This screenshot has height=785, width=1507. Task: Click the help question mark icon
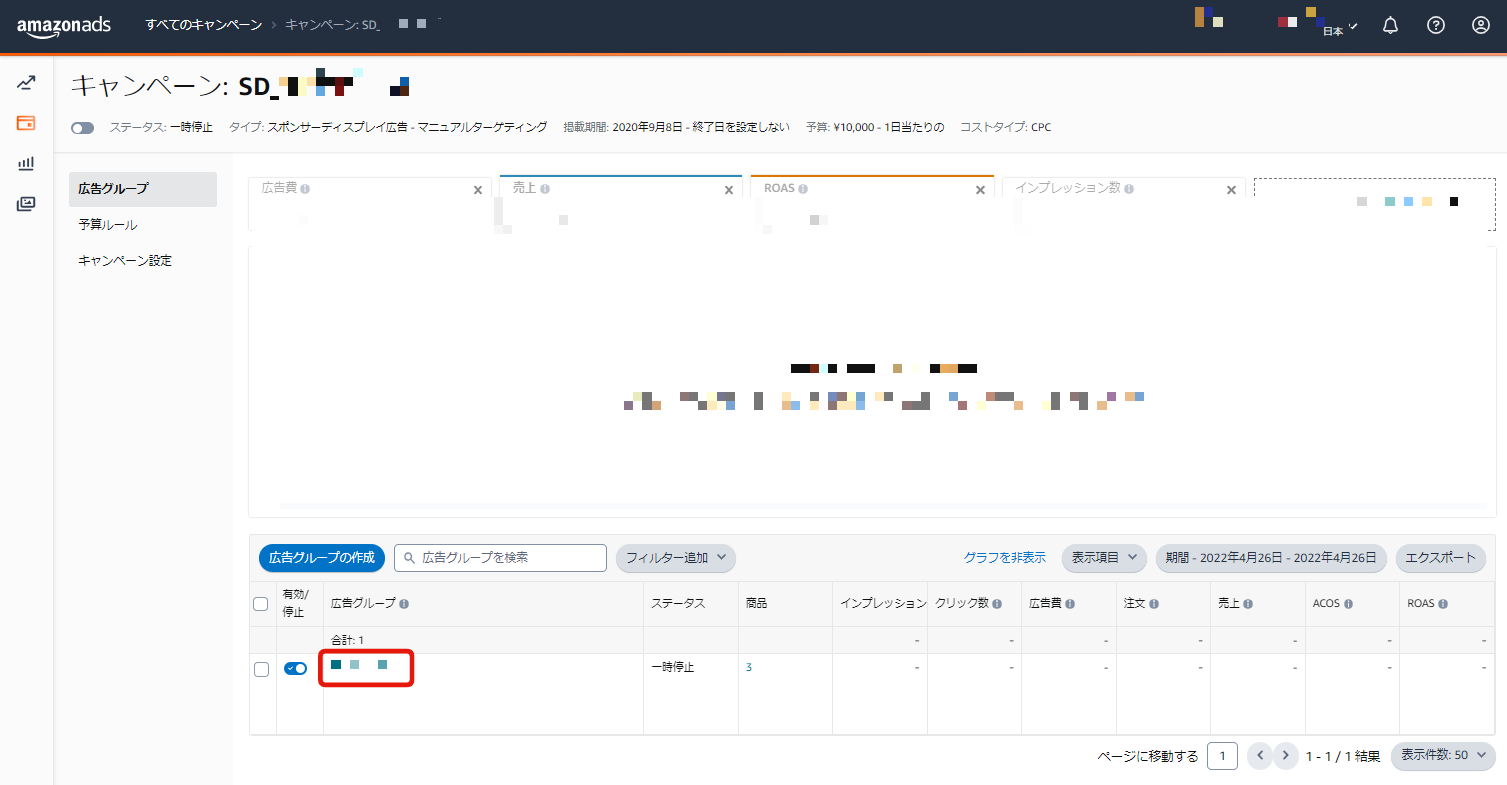coord(1436,26)
